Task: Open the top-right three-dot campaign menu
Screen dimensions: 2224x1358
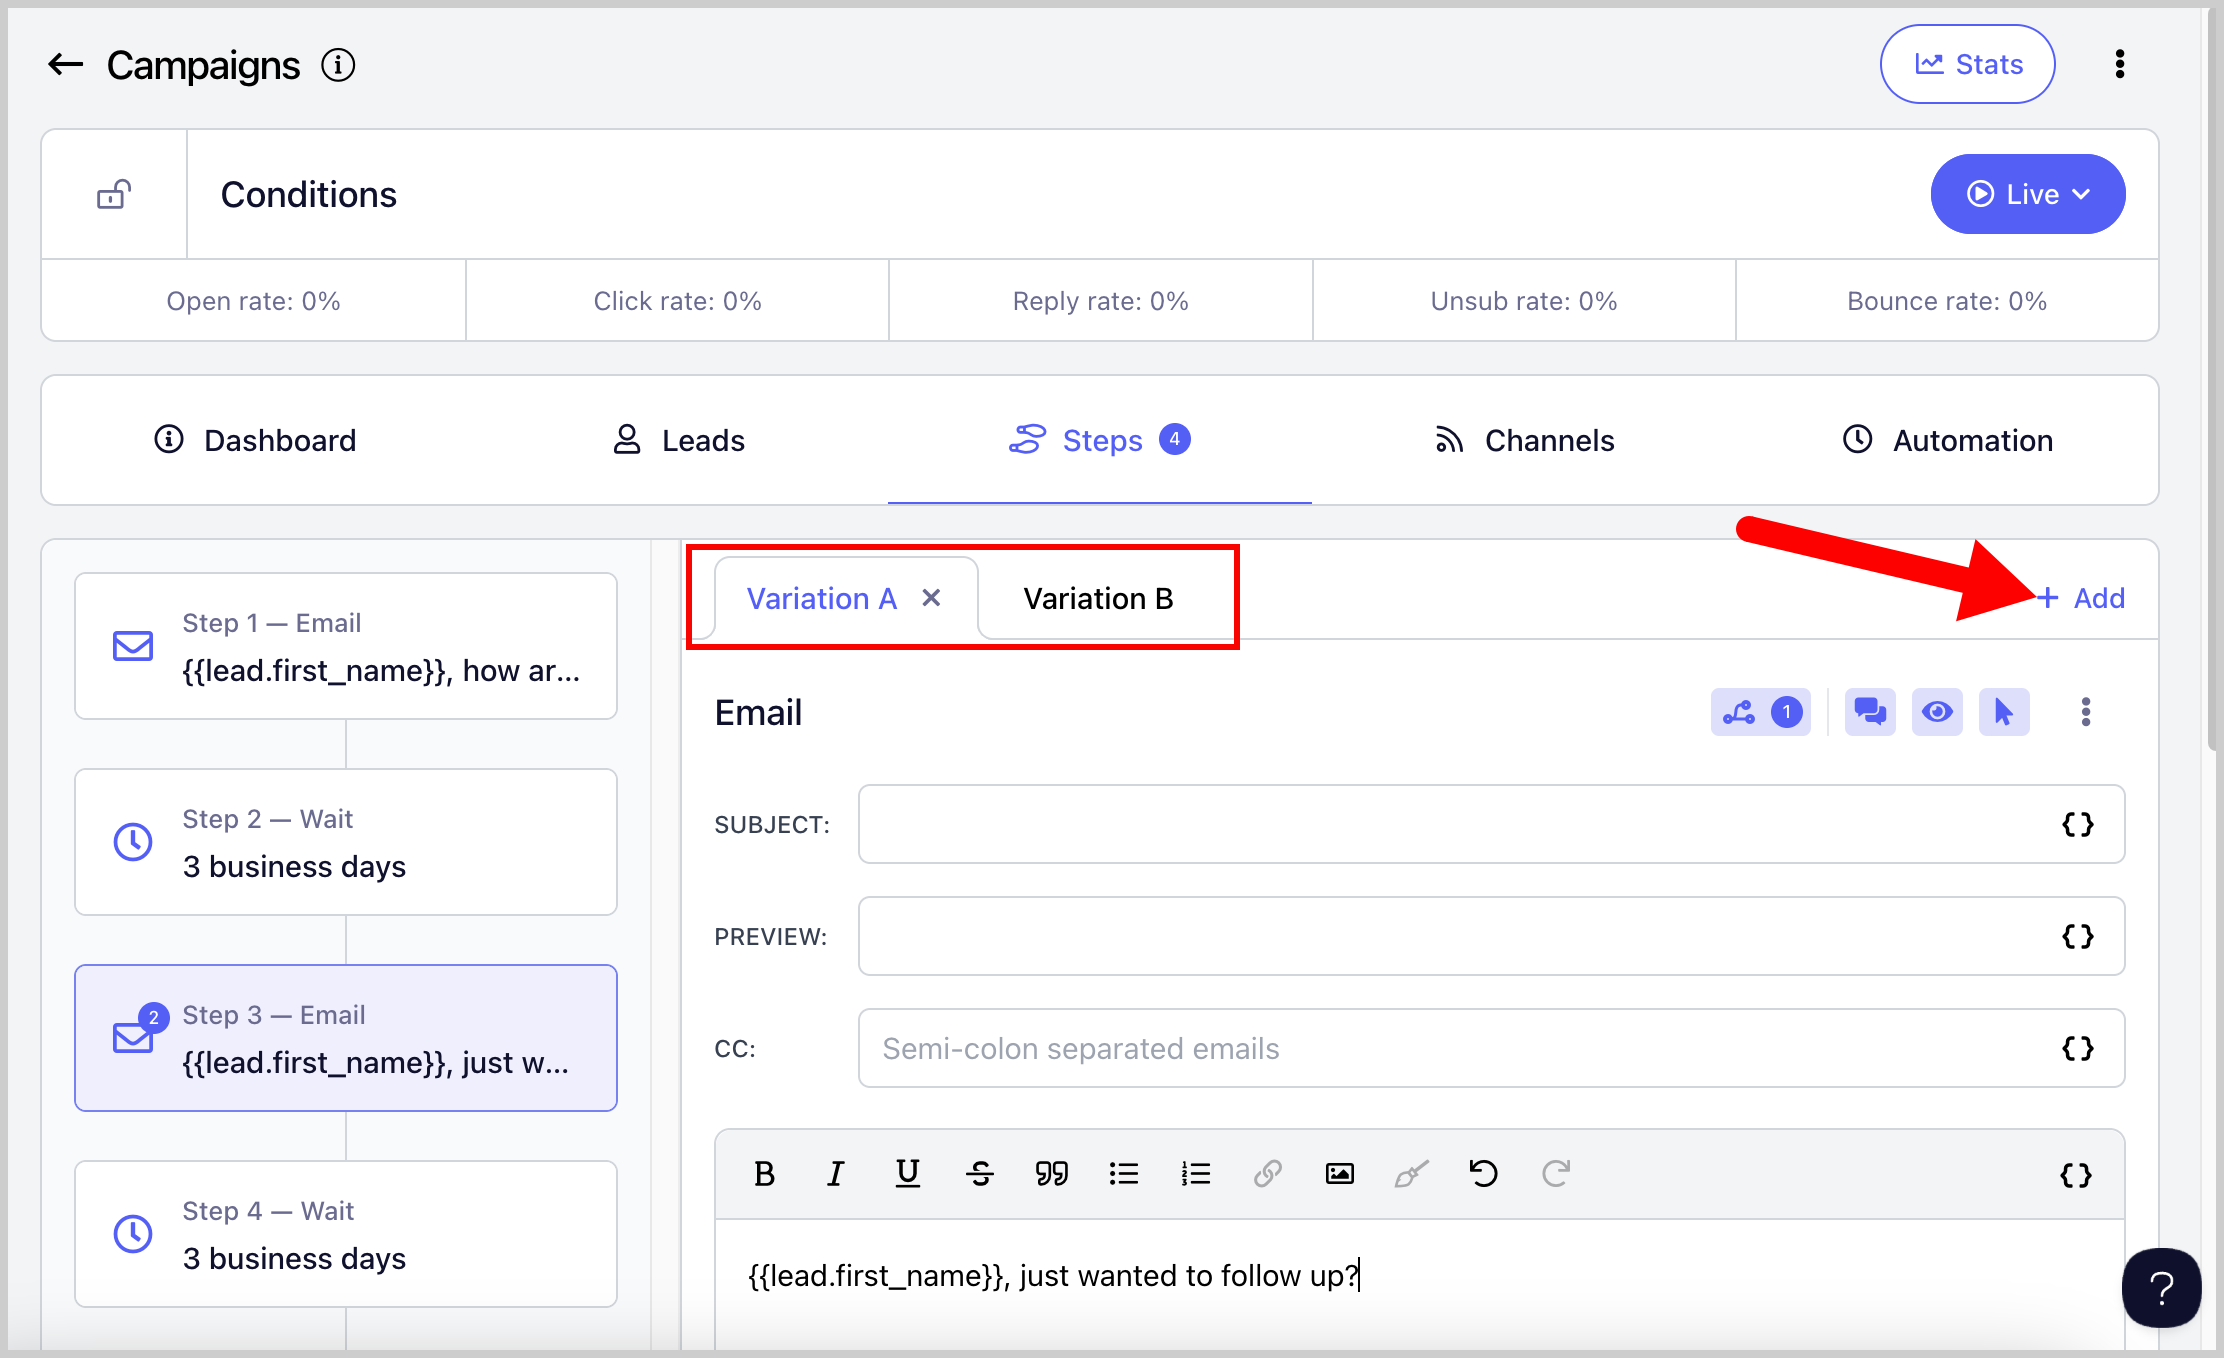Action: 2119,65
